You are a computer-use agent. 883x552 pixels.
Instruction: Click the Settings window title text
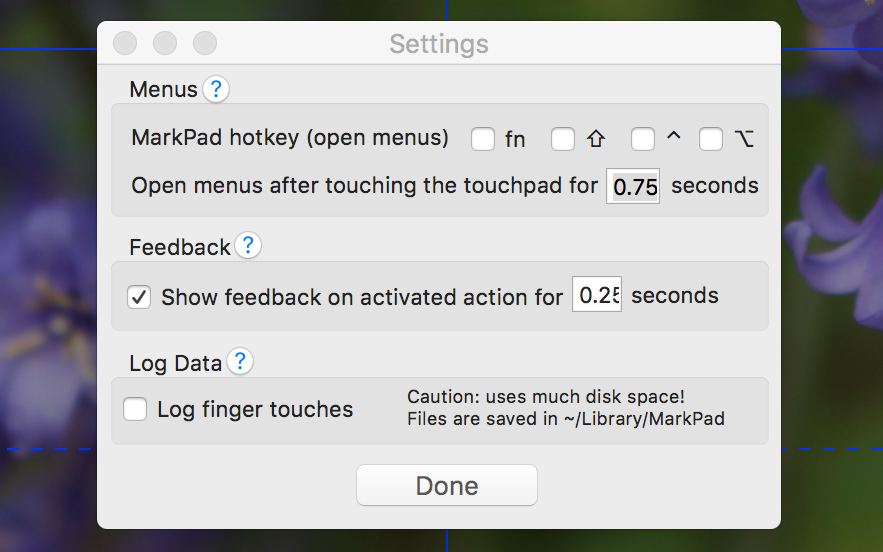[x=439, y=44]
